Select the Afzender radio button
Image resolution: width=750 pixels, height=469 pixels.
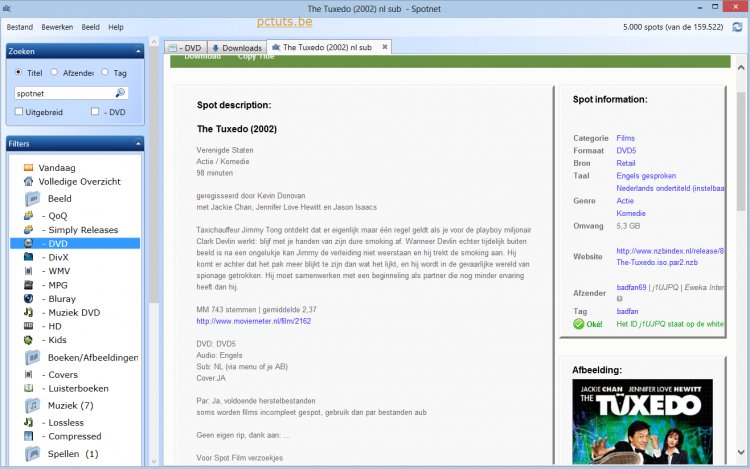54,72
